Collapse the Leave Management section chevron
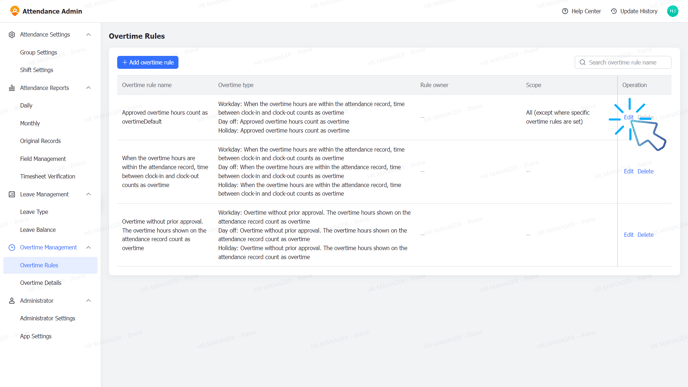This screenshot has width=688, height=387. coord(88,194)
